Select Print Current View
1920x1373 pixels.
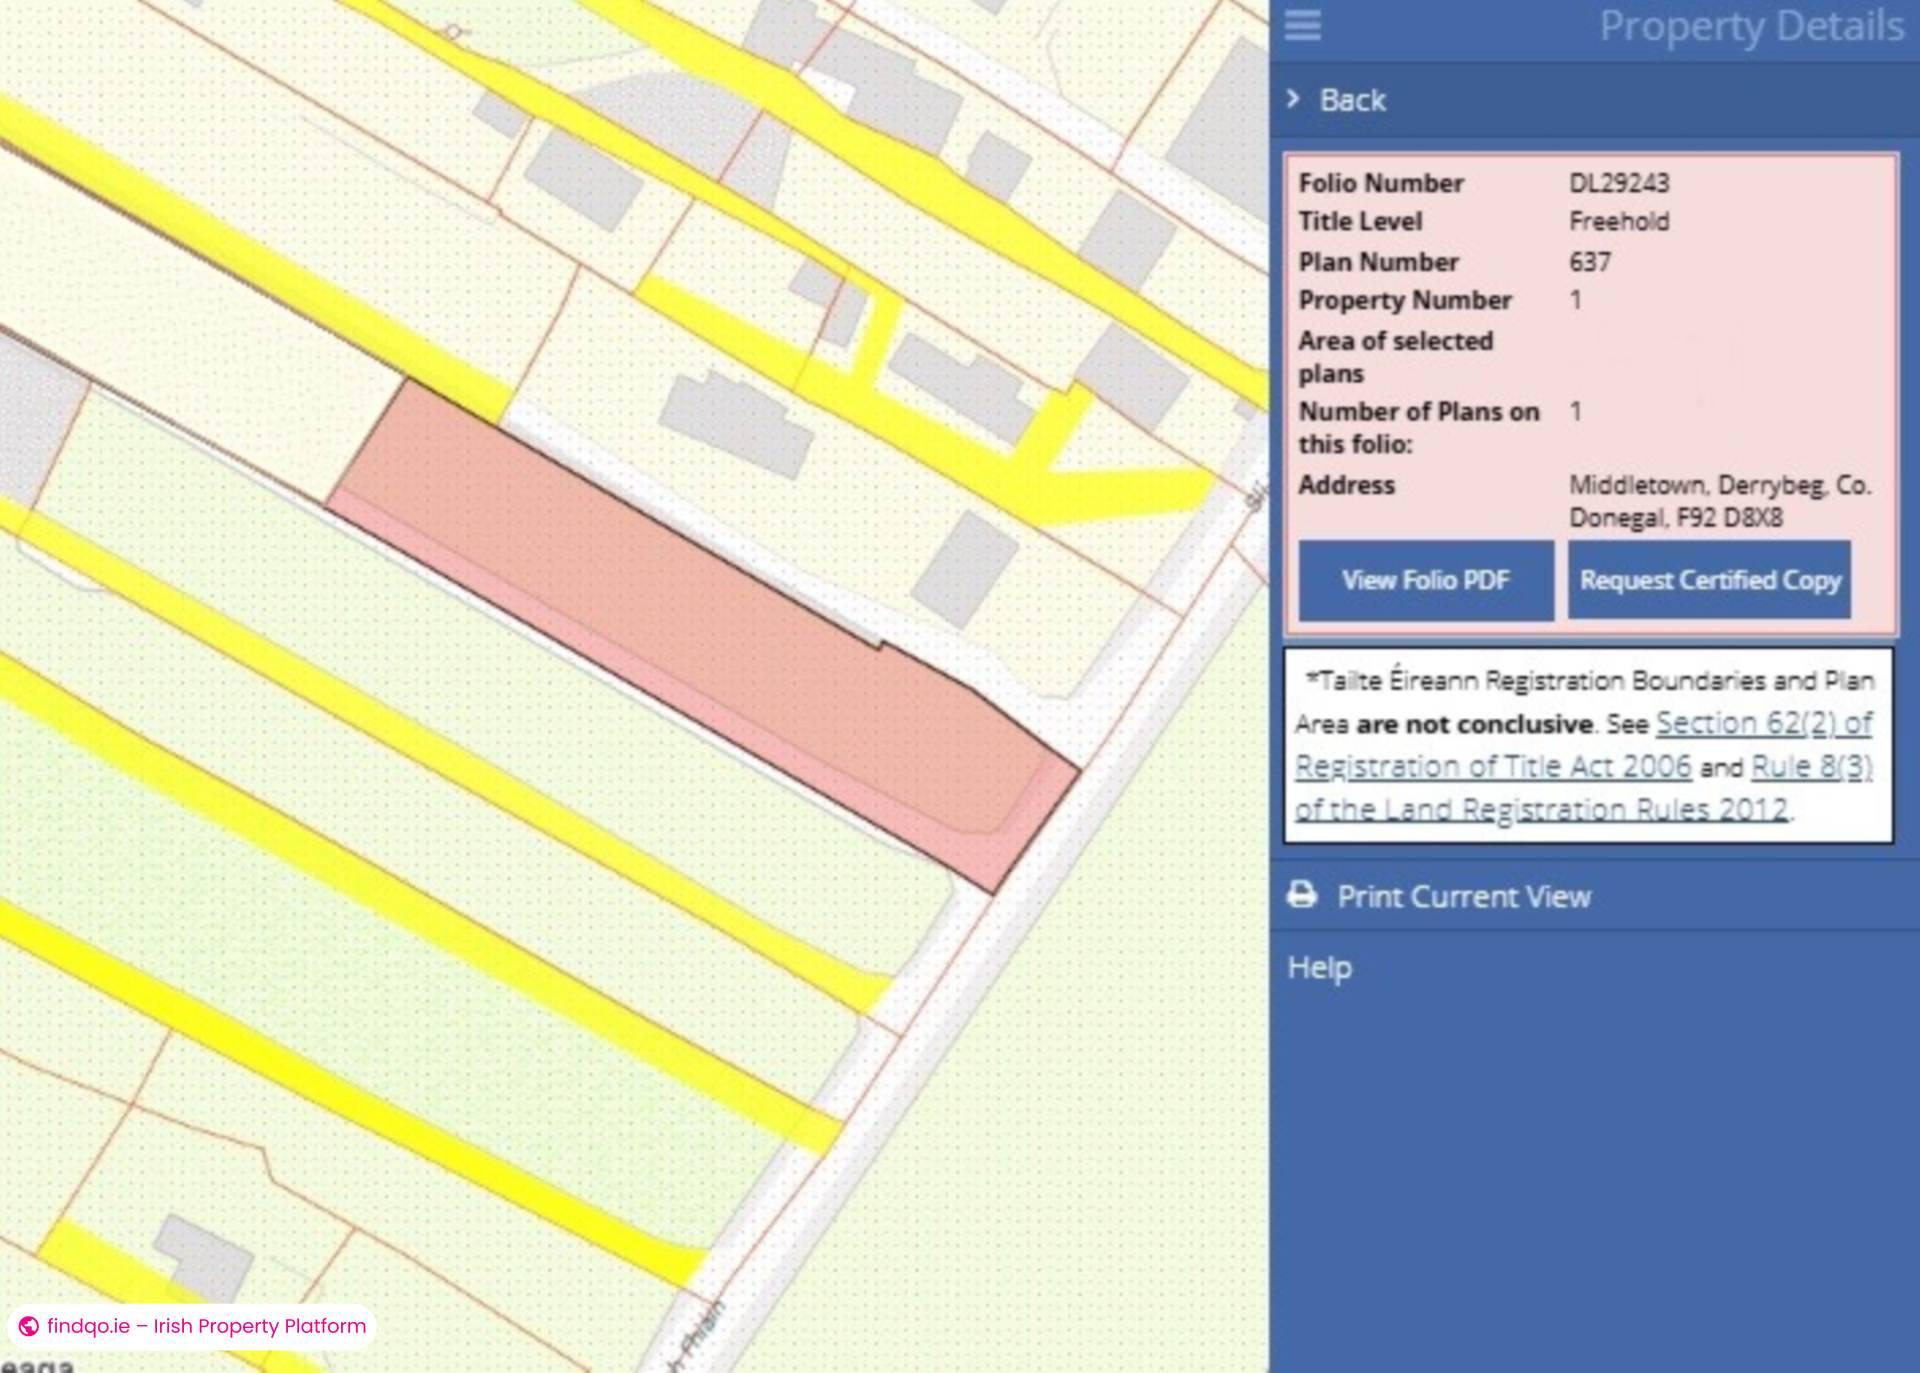1466,897
